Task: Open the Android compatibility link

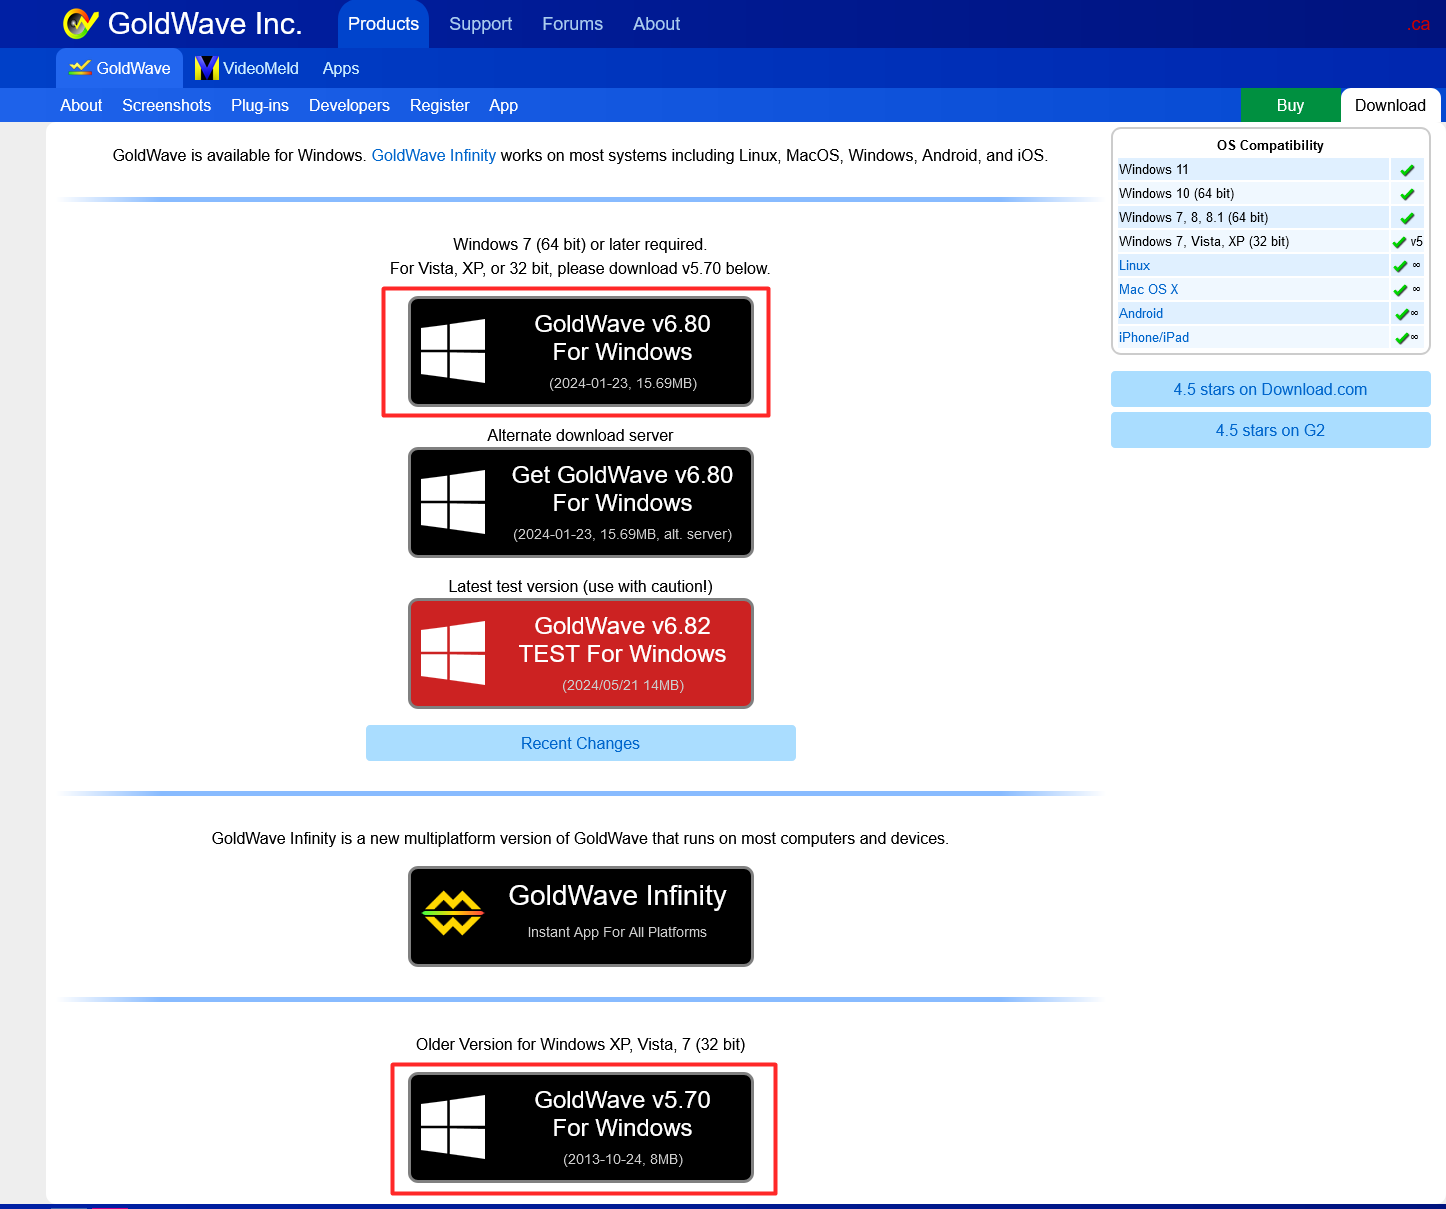Action: click(x=1141, y=313)
